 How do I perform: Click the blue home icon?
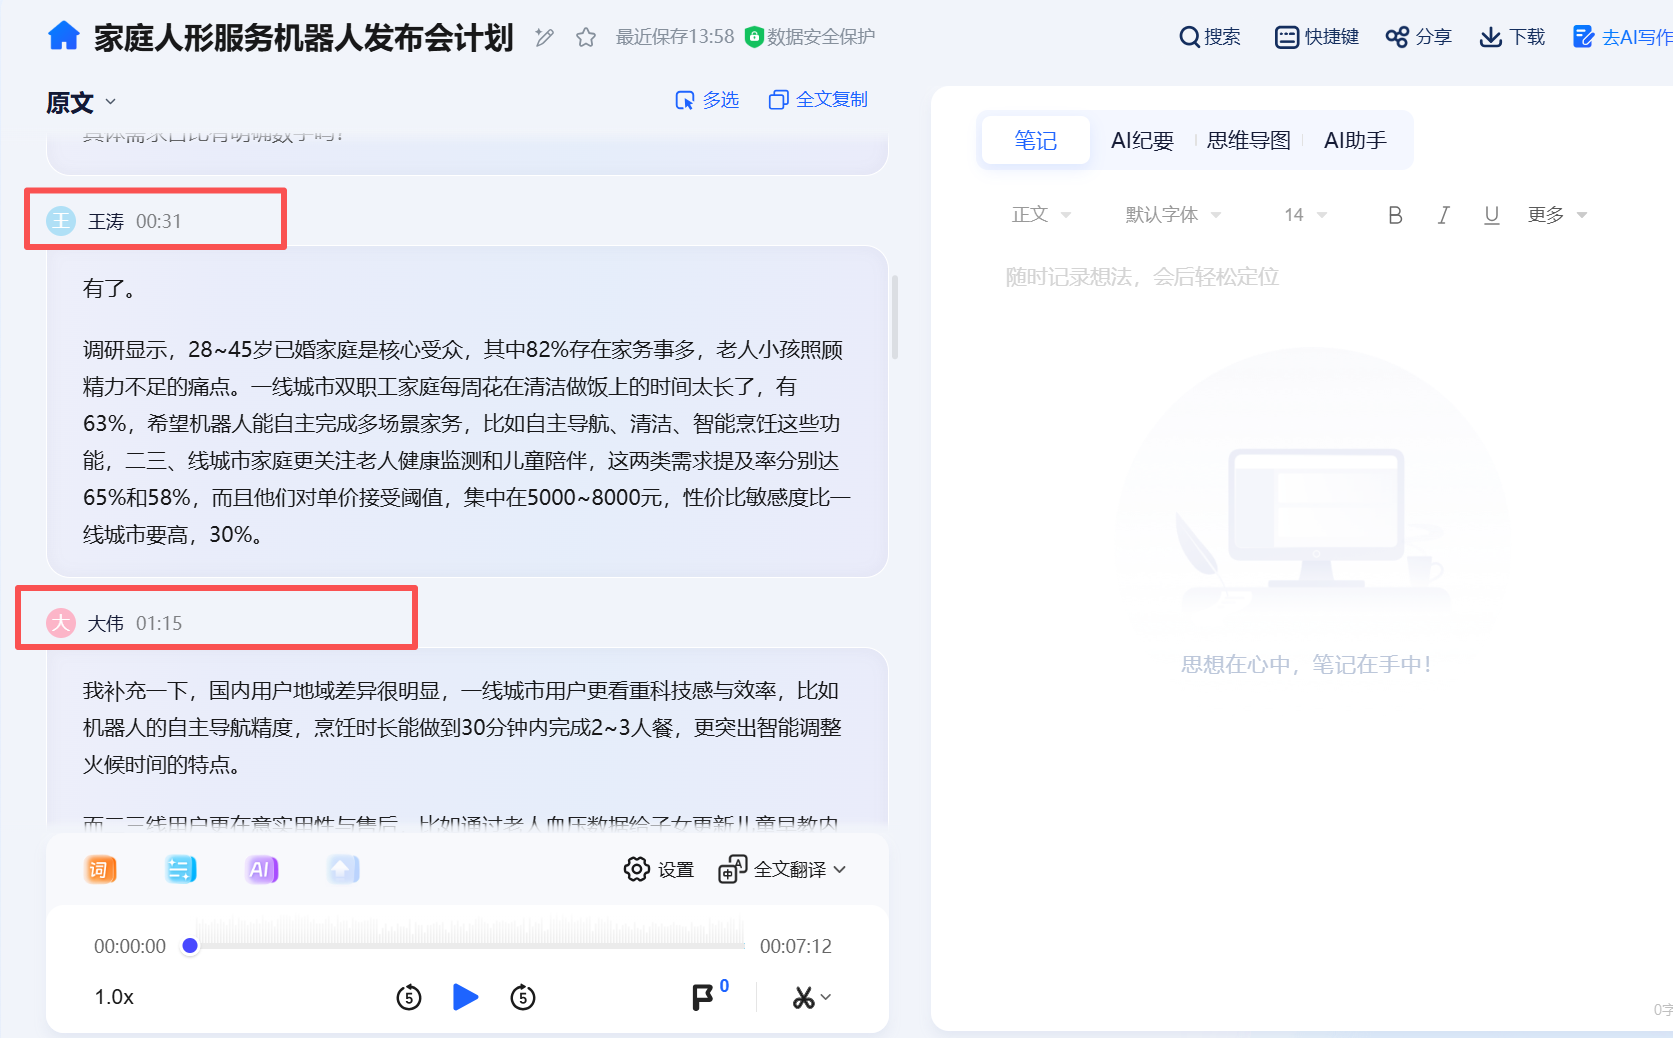pos(63,36)
